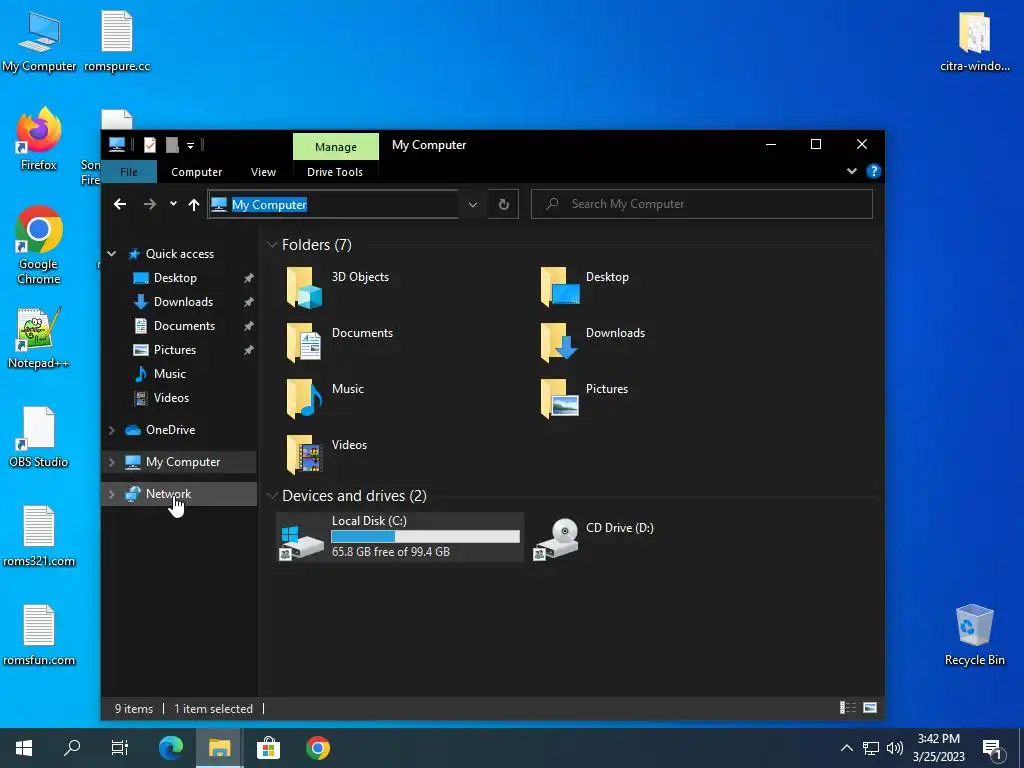Expand the Network tree node

(112, 494)
